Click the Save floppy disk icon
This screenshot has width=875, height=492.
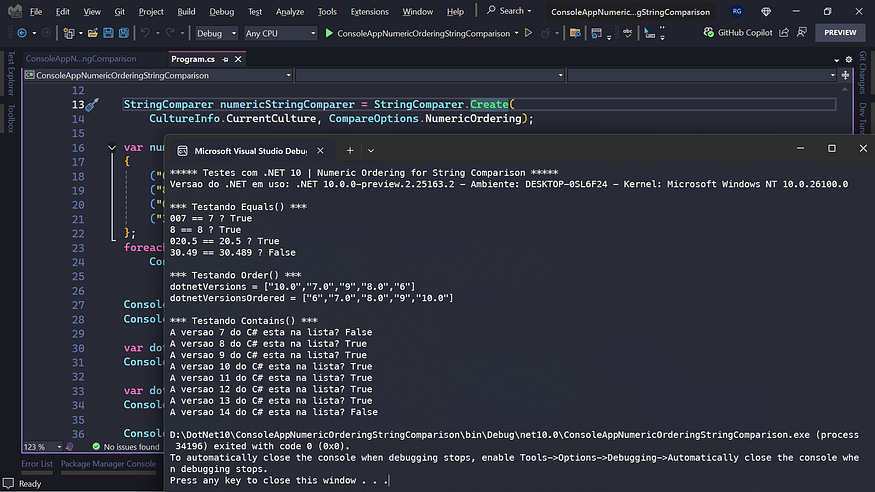pyautogui.click(x=108, y=33)
